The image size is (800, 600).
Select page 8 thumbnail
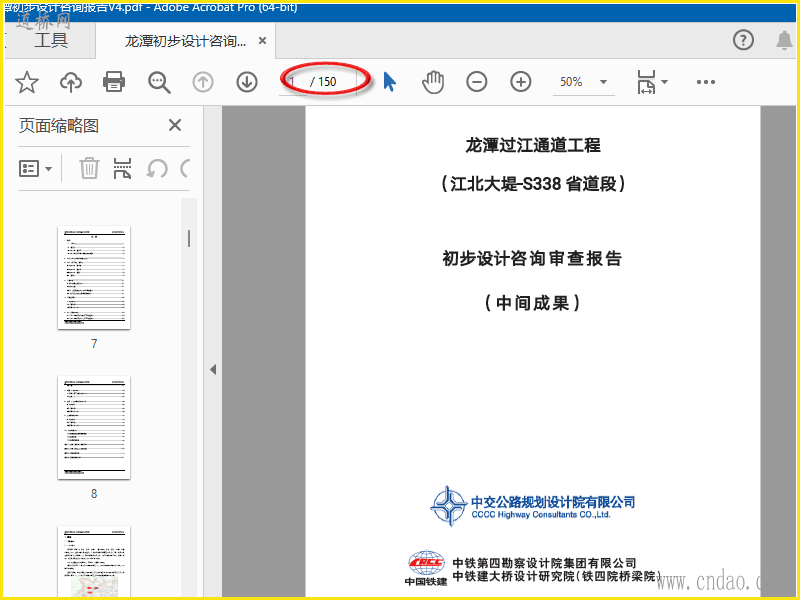coord(94,428)
